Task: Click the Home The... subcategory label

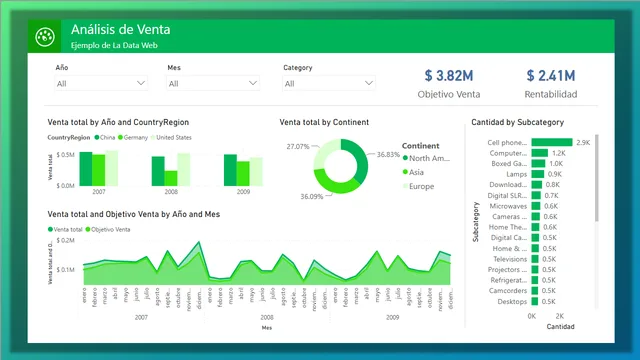Action: click(x=508, y=227)
